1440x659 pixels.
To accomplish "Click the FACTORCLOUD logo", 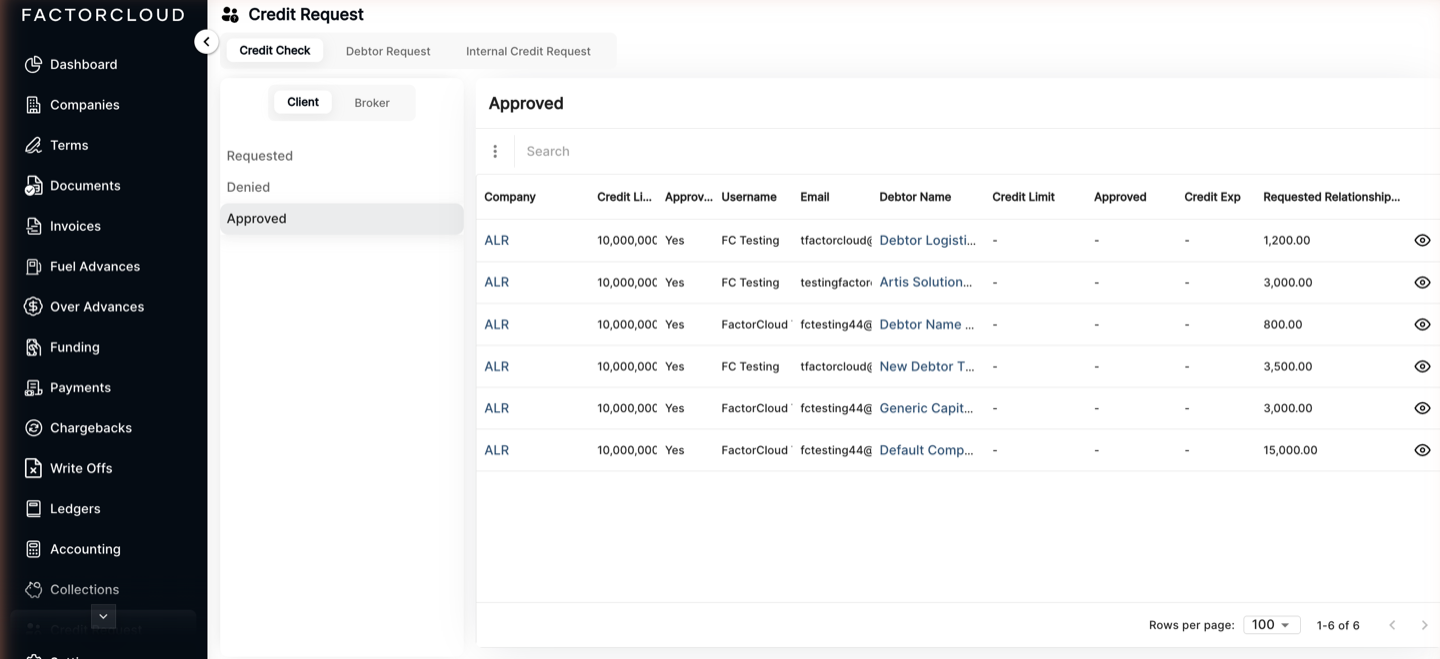I will [103, 15].
